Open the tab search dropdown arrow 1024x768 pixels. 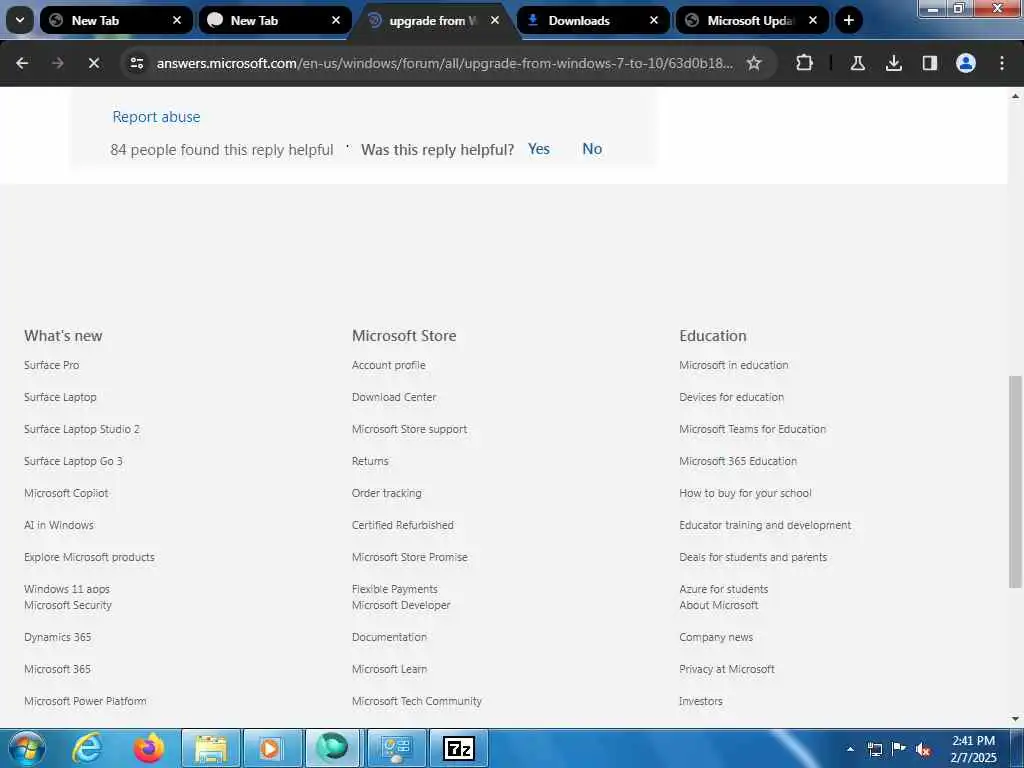click(20, 20)
